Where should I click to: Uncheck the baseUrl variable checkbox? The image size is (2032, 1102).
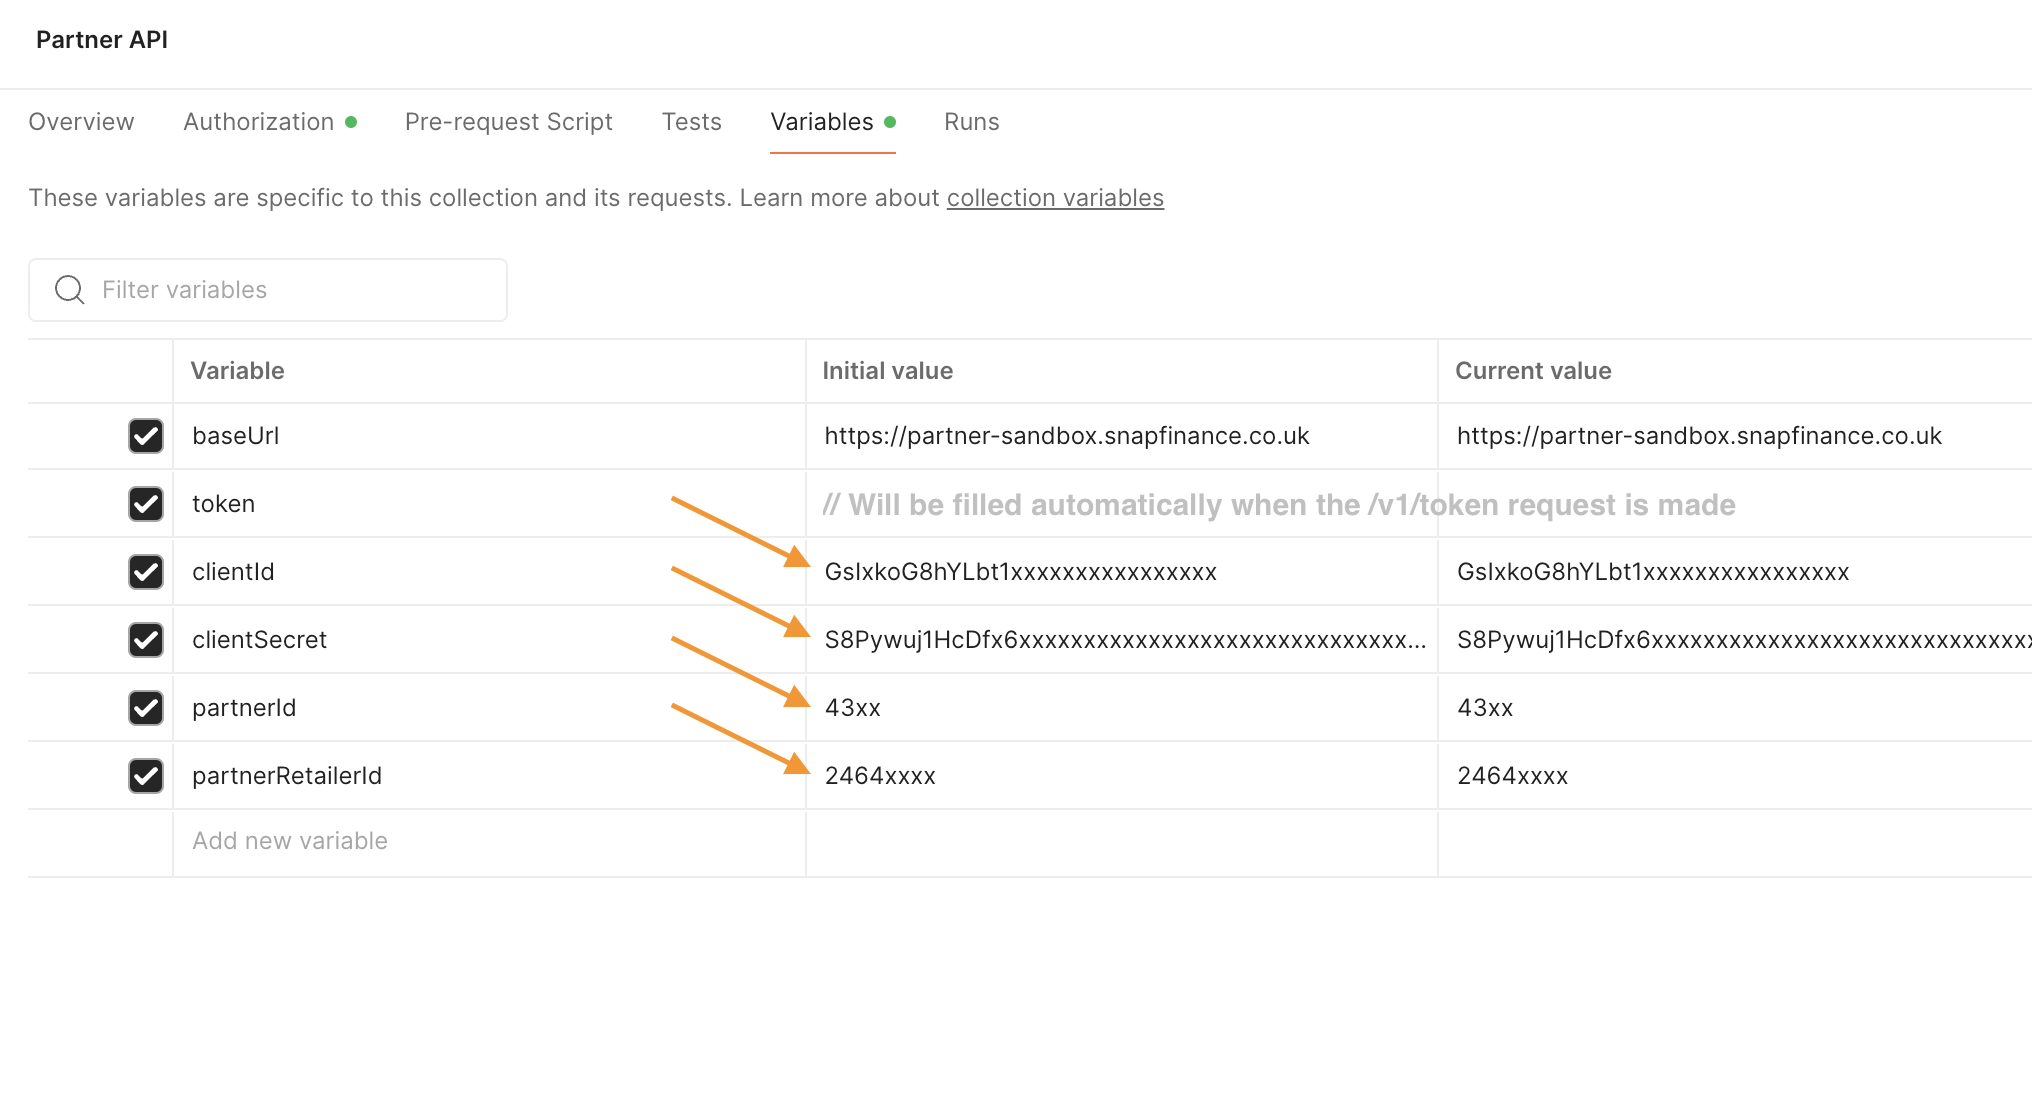(x=146, y=436)
